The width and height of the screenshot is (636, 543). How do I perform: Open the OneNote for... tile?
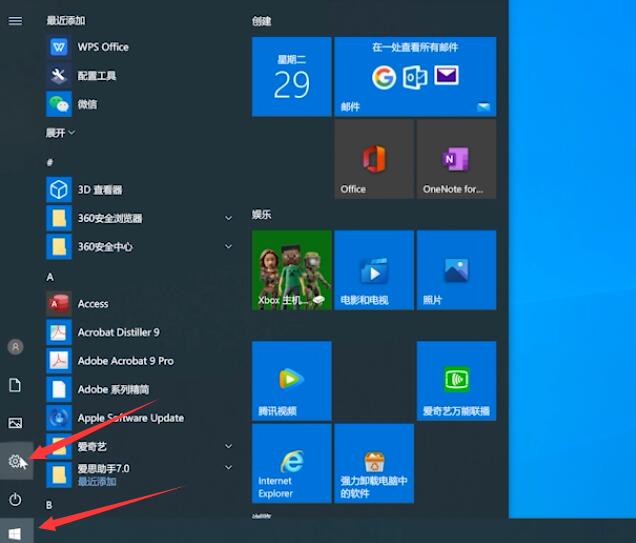[x=456, y=159]
